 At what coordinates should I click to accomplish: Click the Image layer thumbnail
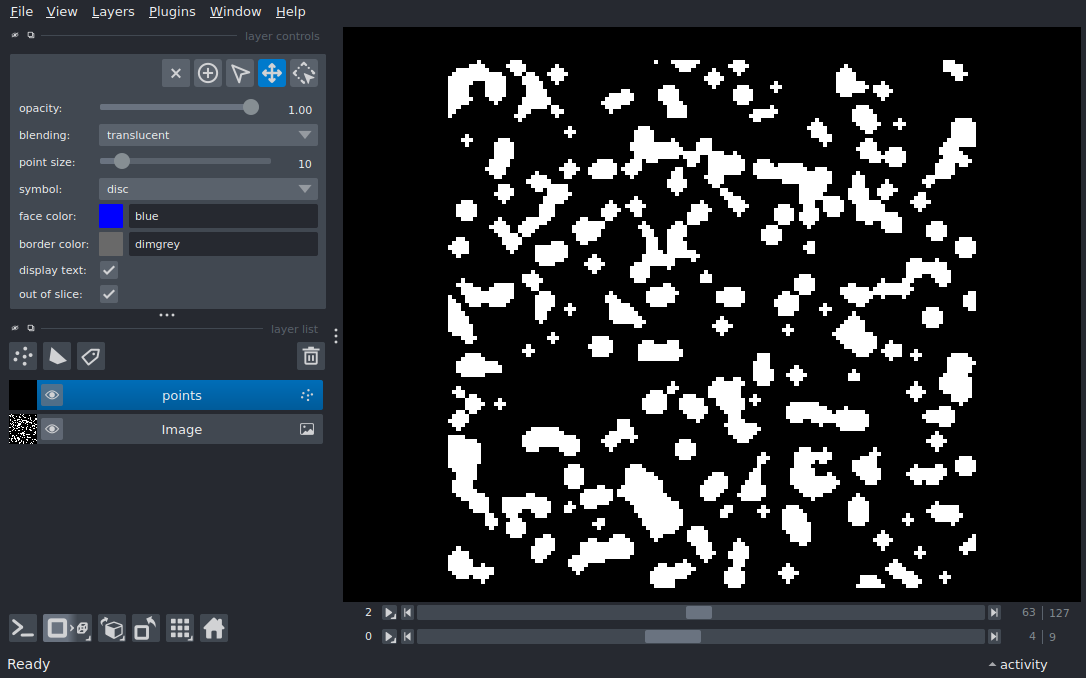point(23,429)
